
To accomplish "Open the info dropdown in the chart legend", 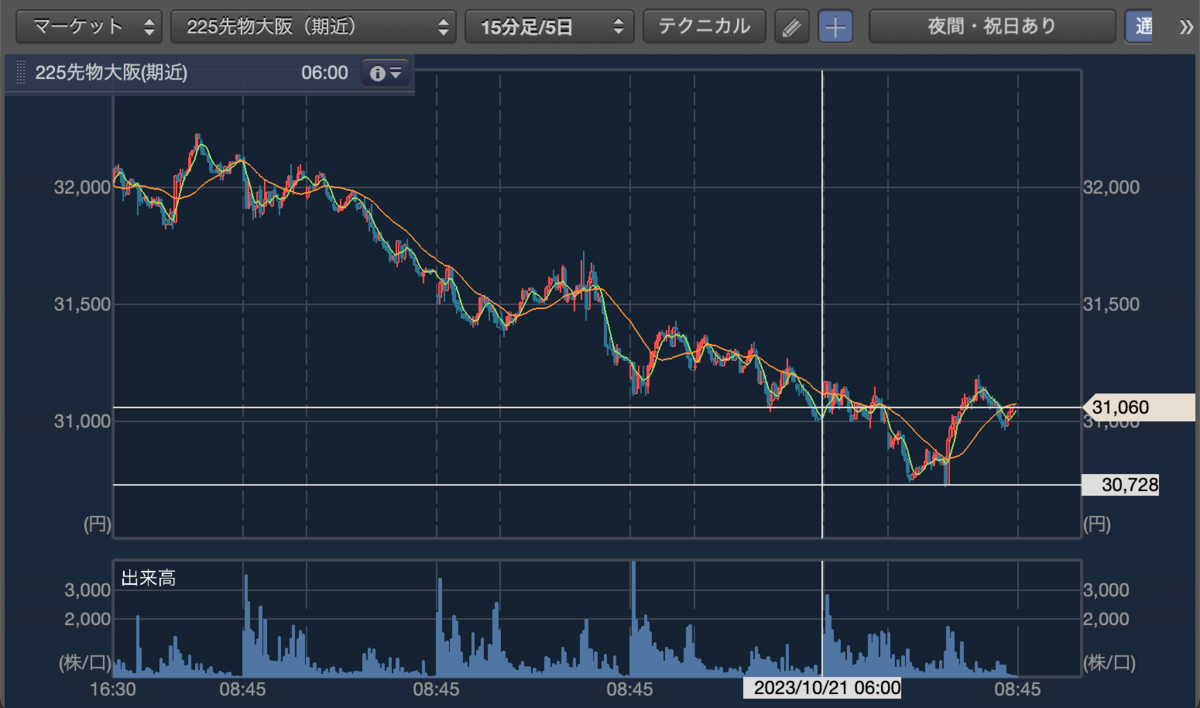I will point(386,73).
